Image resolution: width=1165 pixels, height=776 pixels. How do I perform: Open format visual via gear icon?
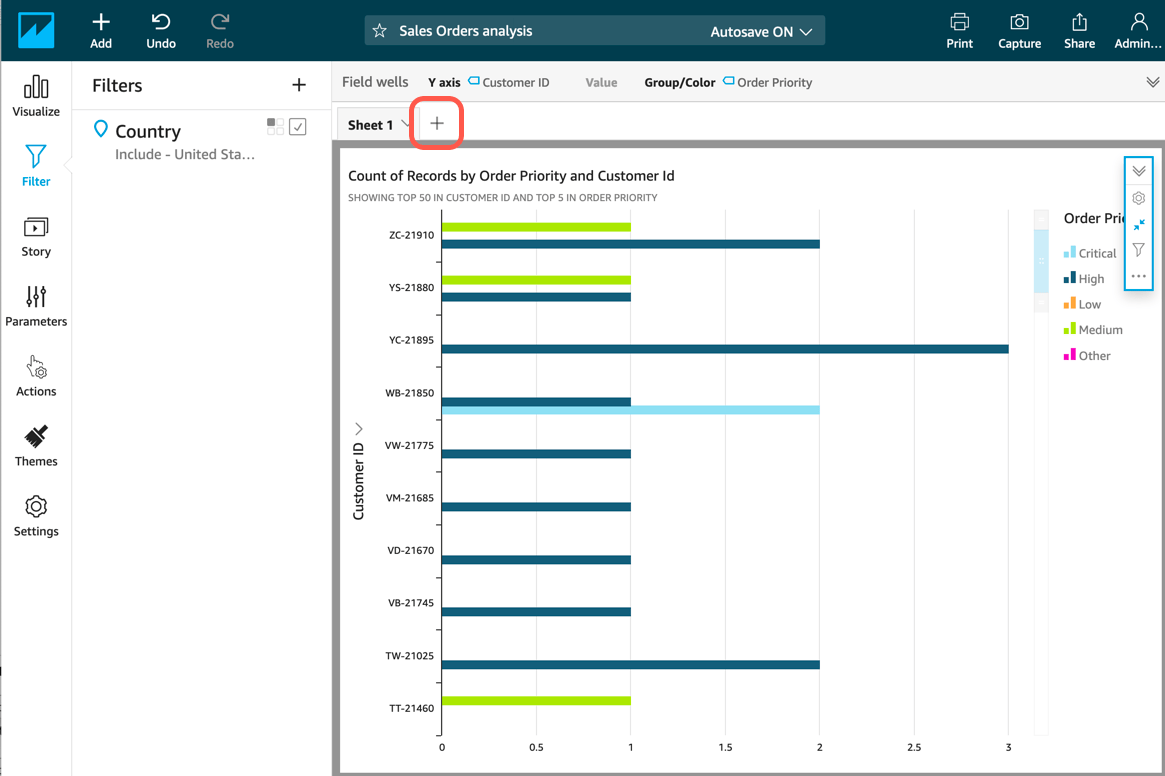(1138, 197)
